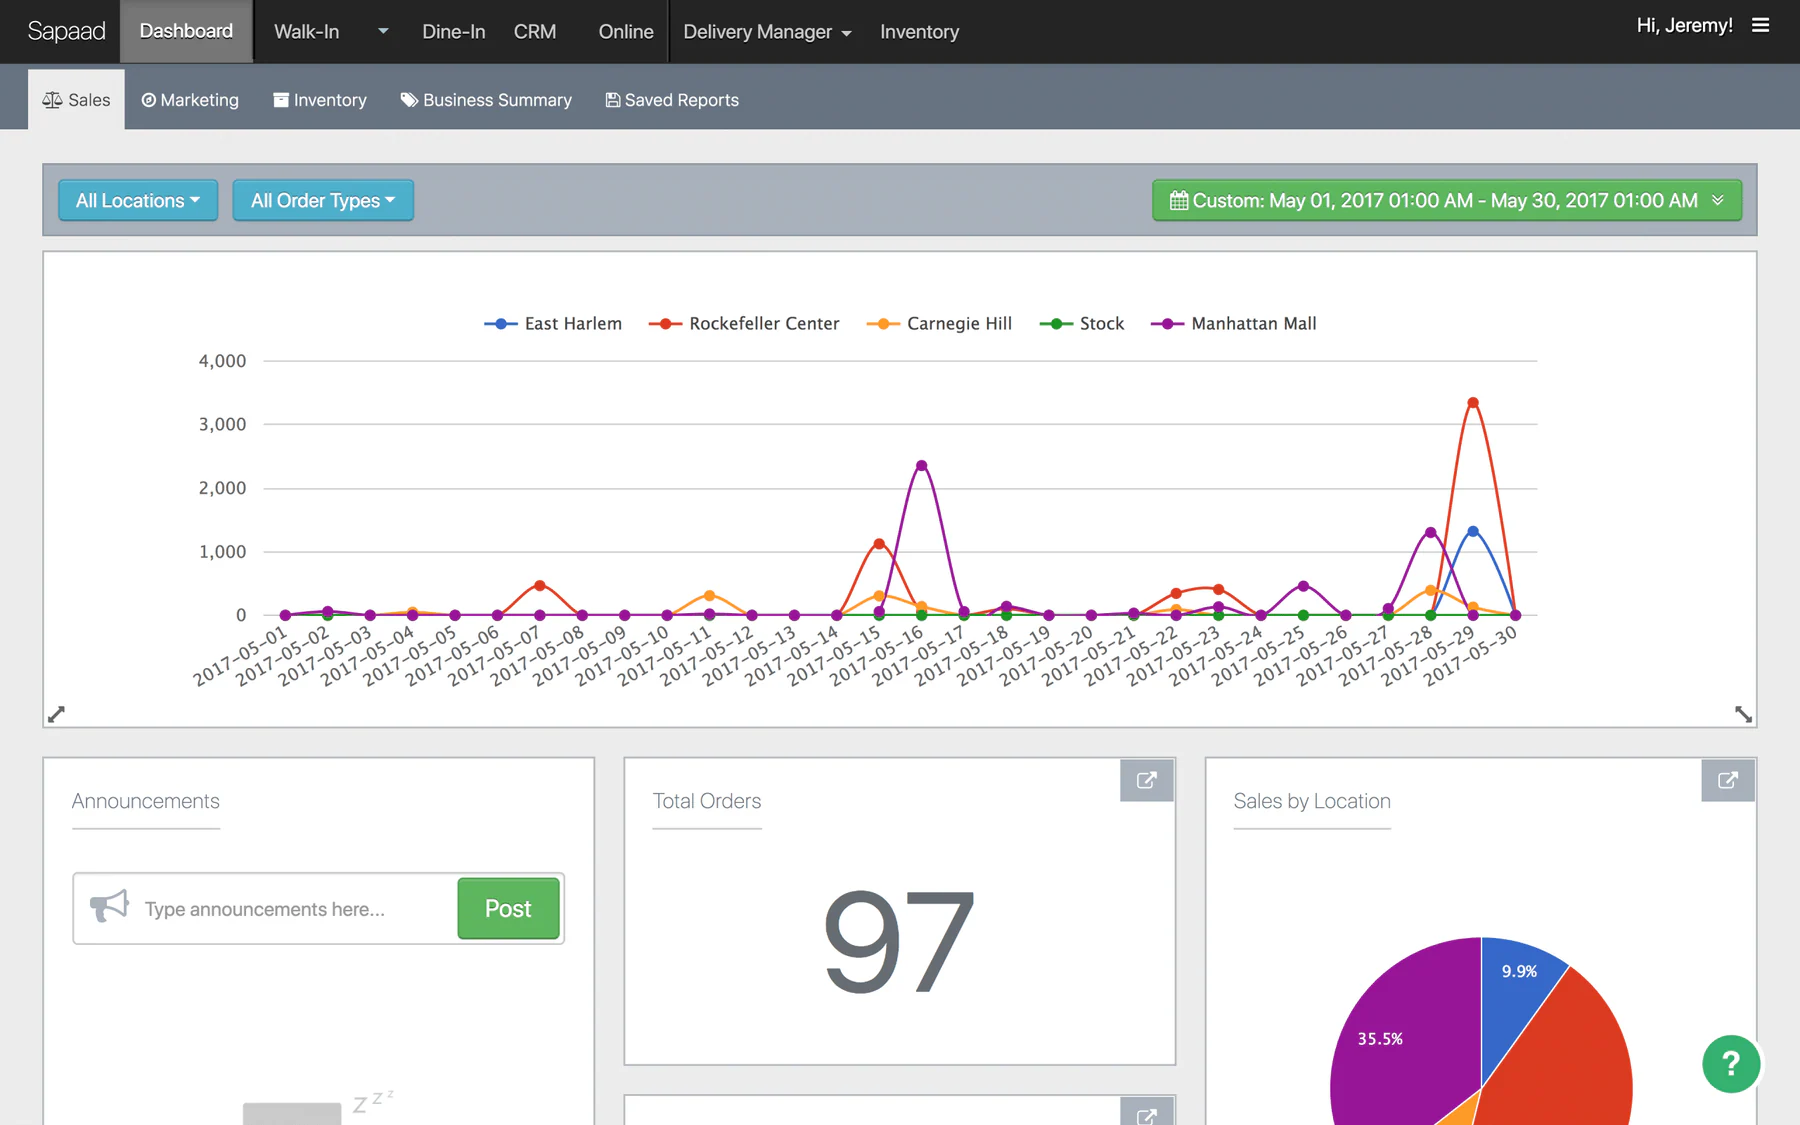
Task: Open Inventory in the top navigation bar
Action: (x=919, y=32)
